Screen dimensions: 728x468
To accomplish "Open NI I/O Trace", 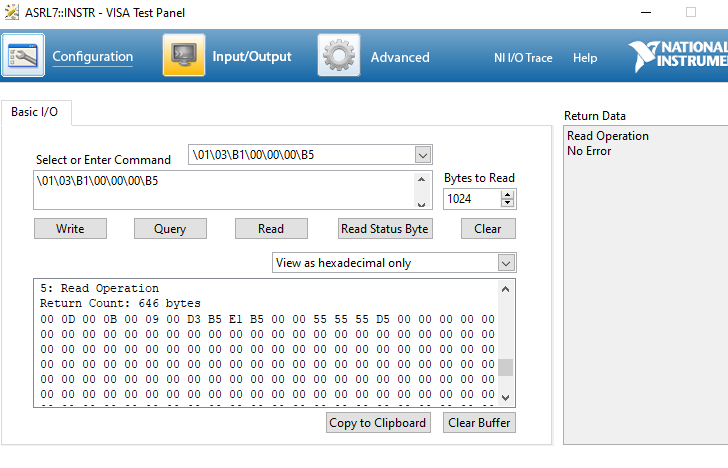I will tap(523, 58).
